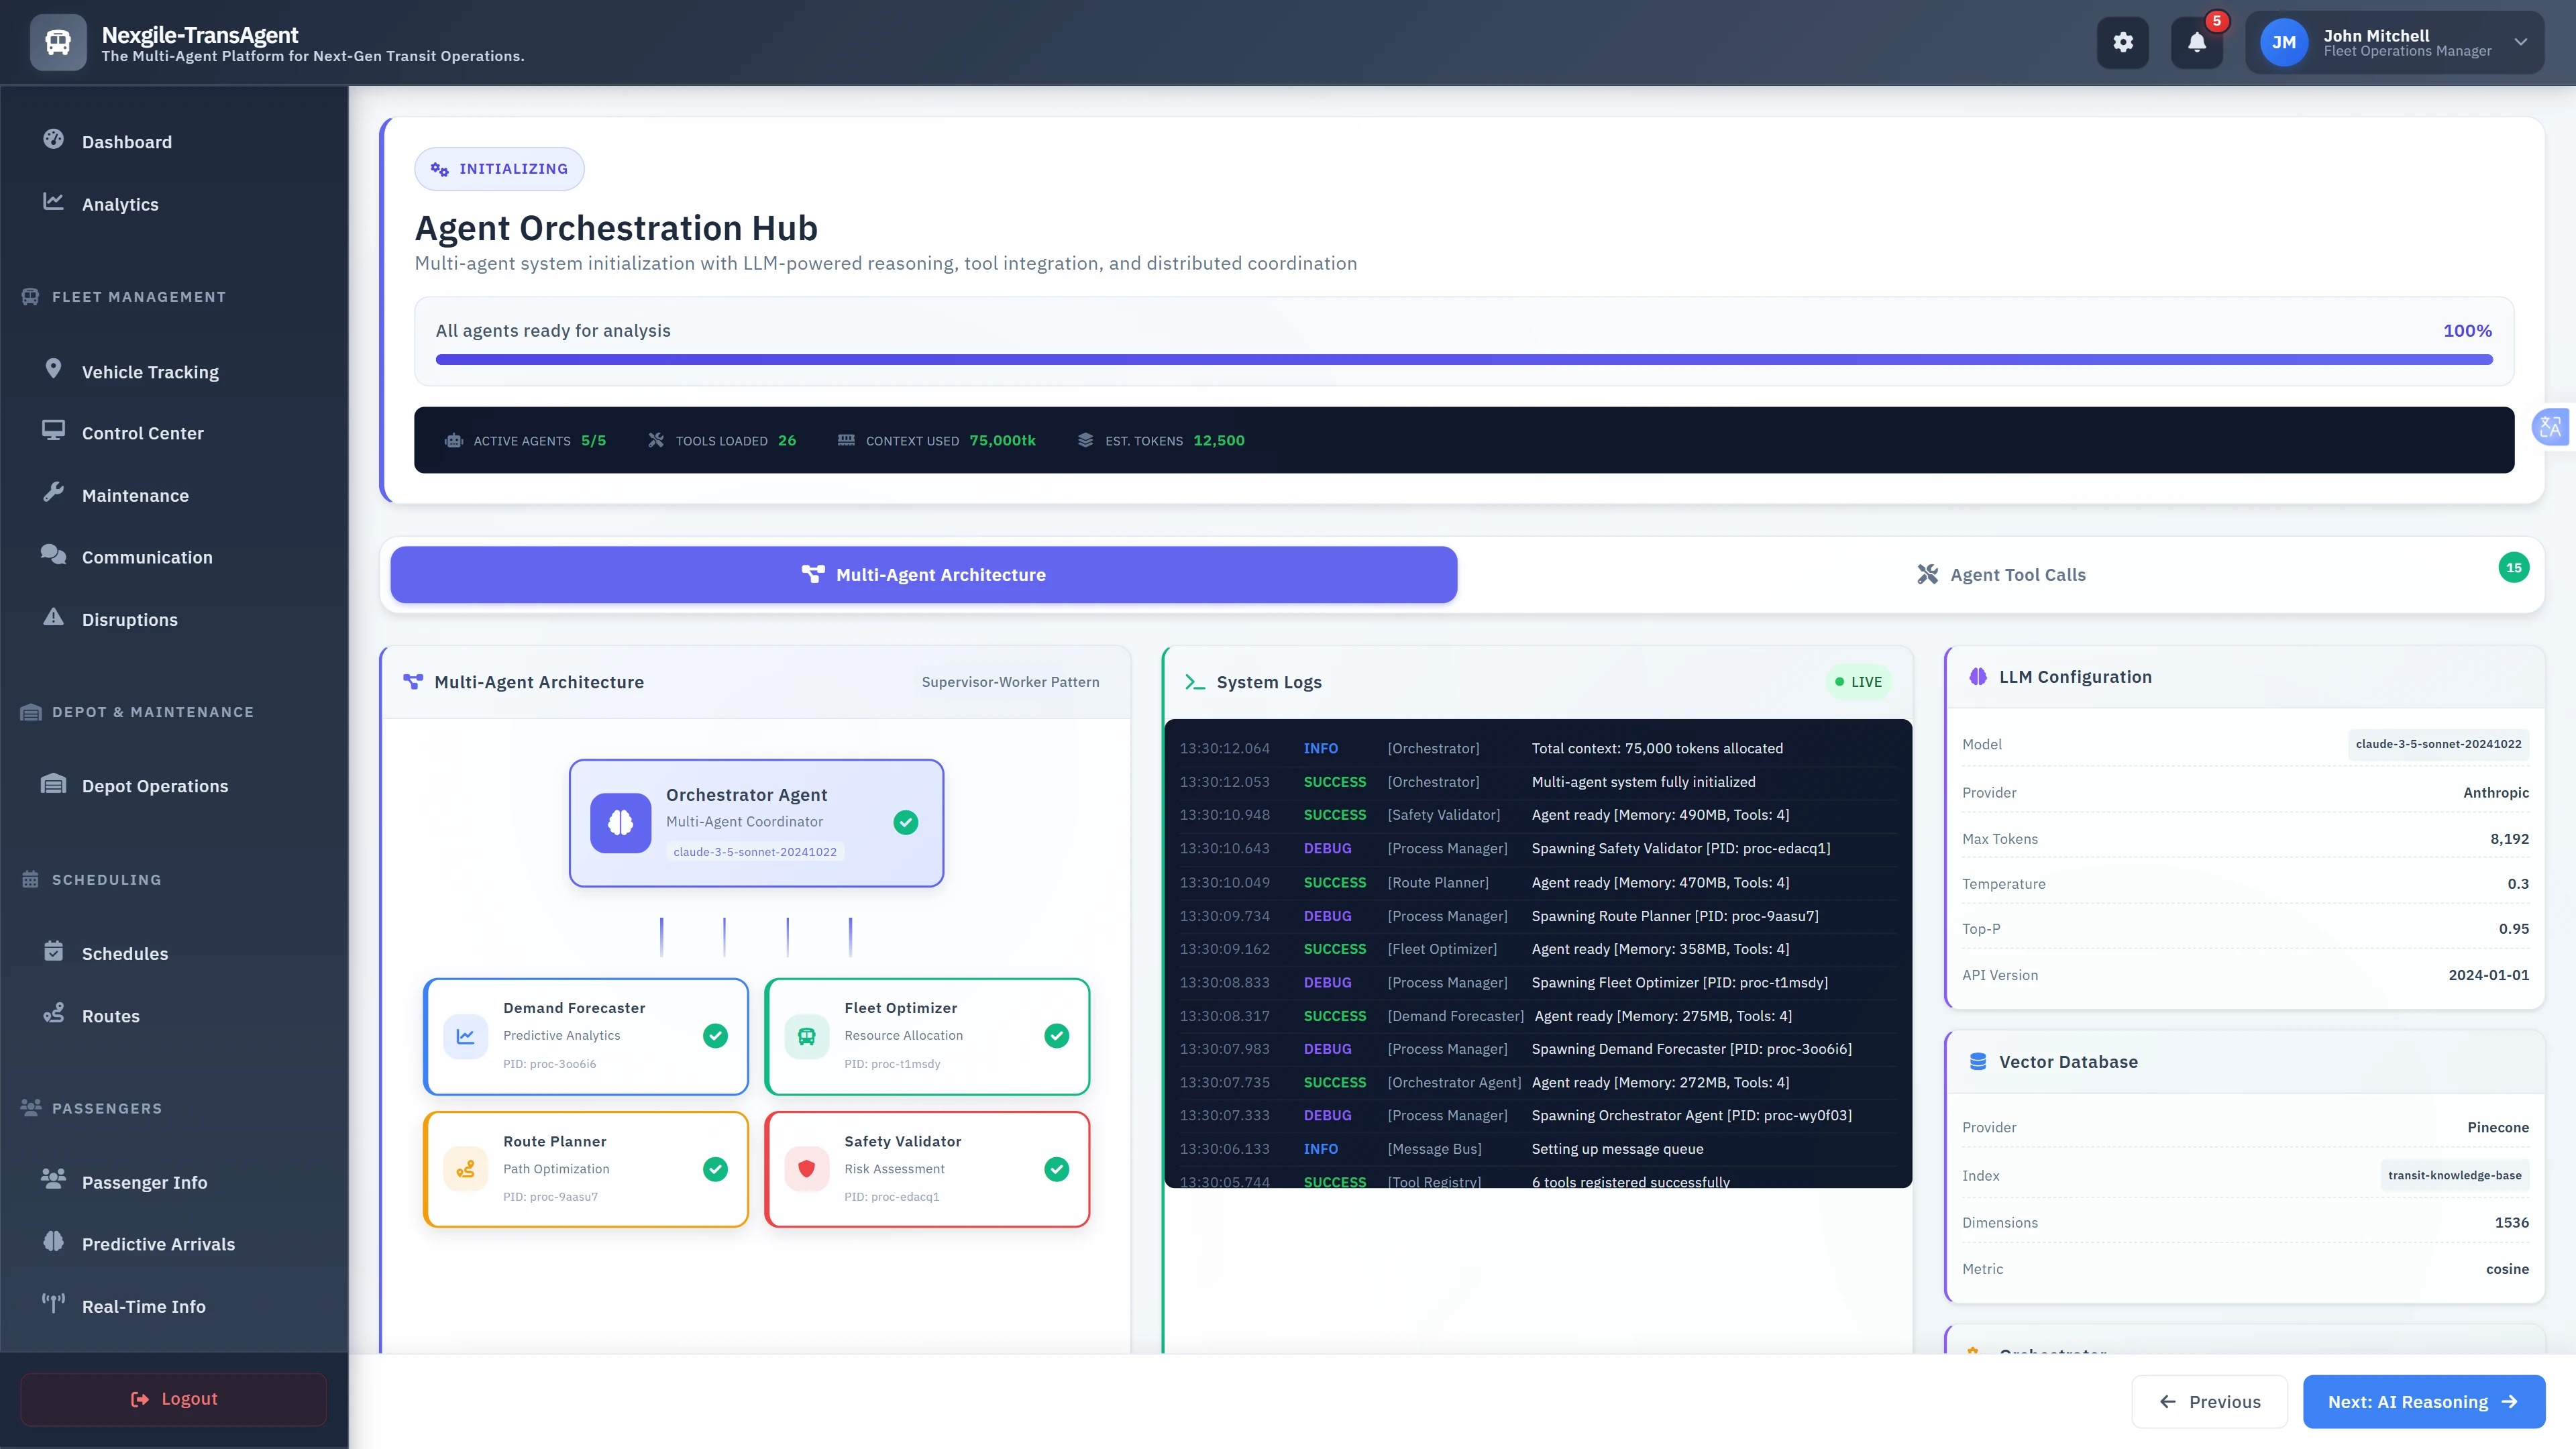Toggle the Safety Validator ready indicator
Screen dimensions: 2576x1449
(x=1057, y=1168)
